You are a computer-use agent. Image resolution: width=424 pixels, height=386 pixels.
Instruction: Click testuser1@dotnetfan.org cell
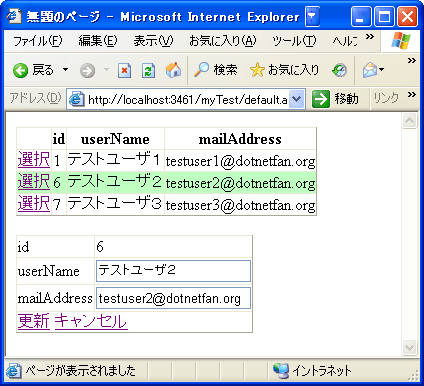pos(240,161)
